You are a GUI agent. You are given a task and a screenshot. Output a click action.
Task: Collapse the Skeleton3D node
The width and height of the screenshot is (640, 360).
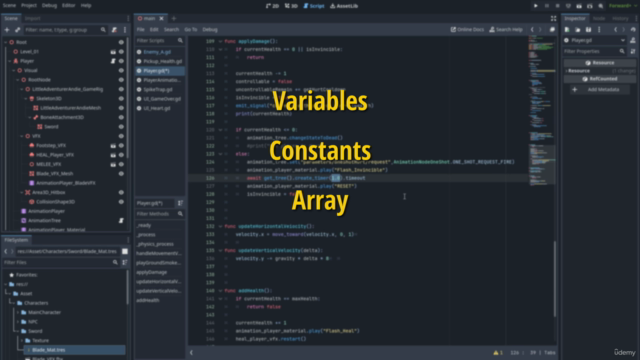click(26, 98)
